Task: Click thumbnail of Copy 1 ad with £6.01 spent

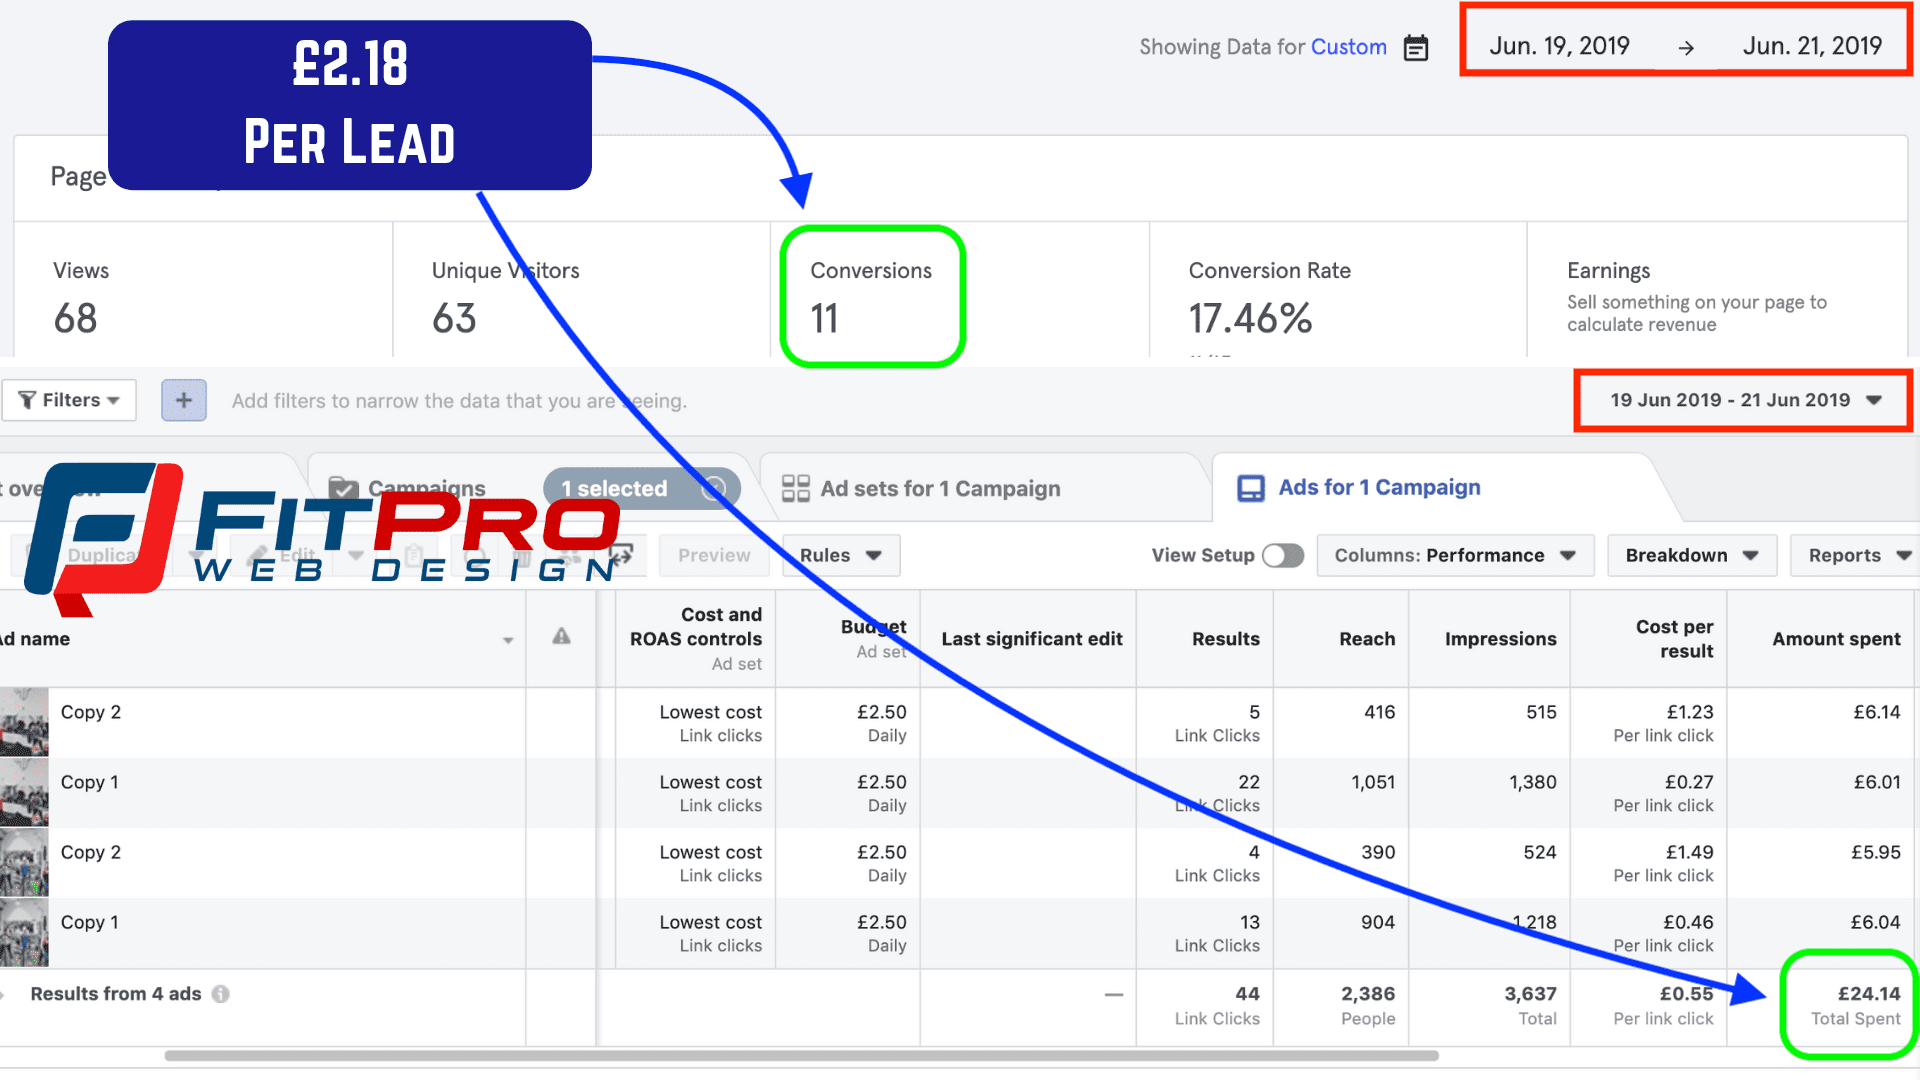Action: pos(24,792)
